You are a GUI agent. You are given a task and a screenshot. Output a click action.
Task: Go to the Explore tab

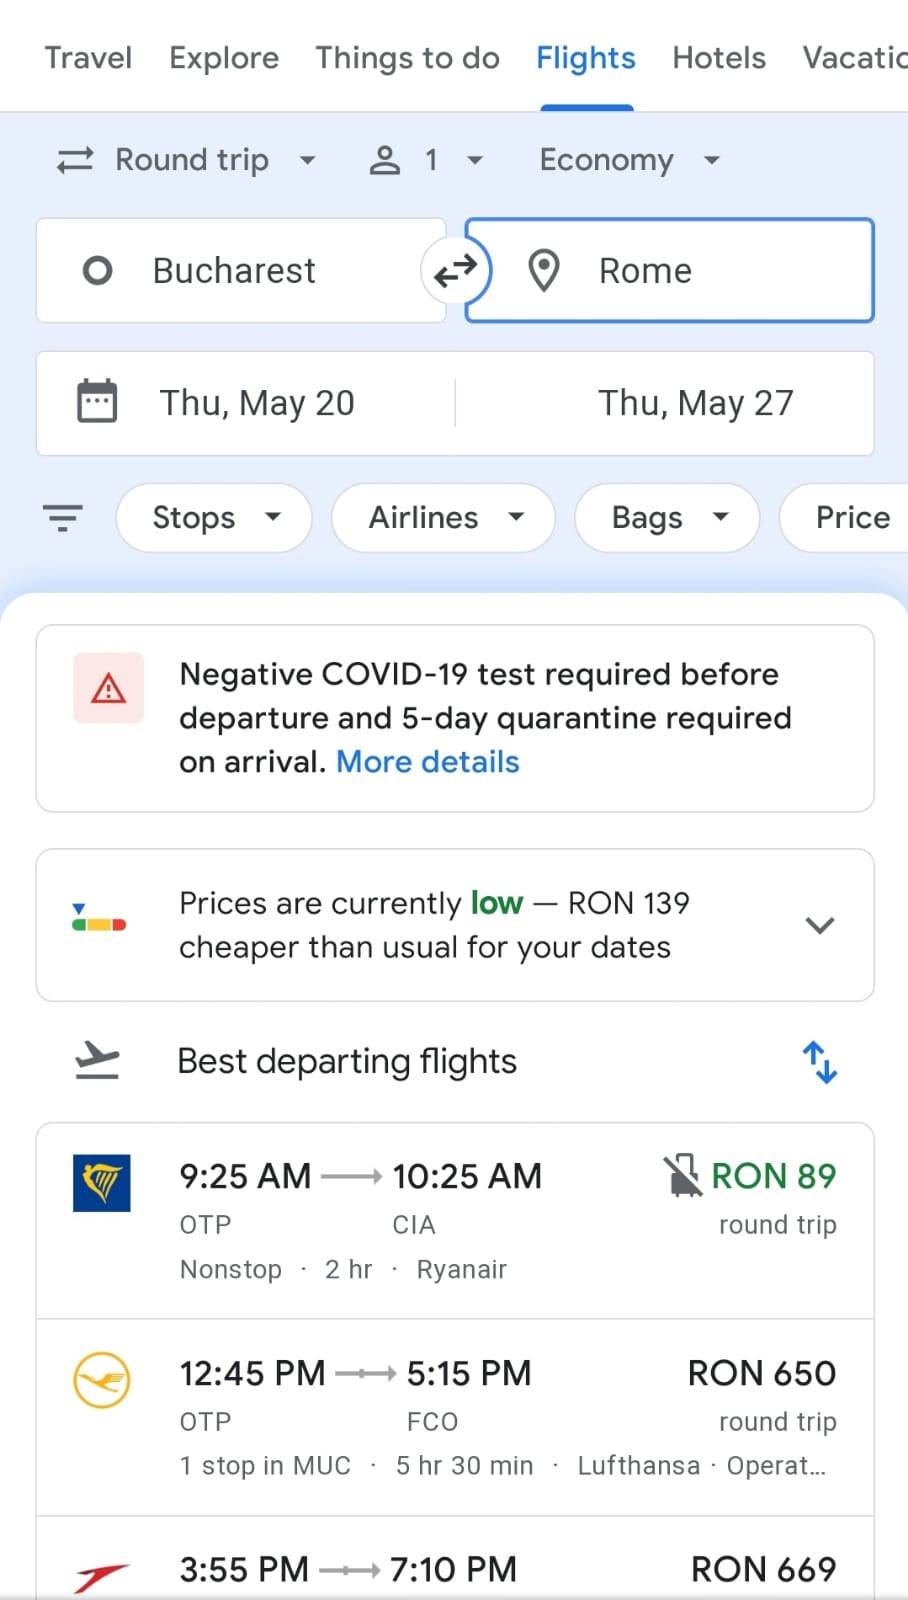tap(224, 58)
